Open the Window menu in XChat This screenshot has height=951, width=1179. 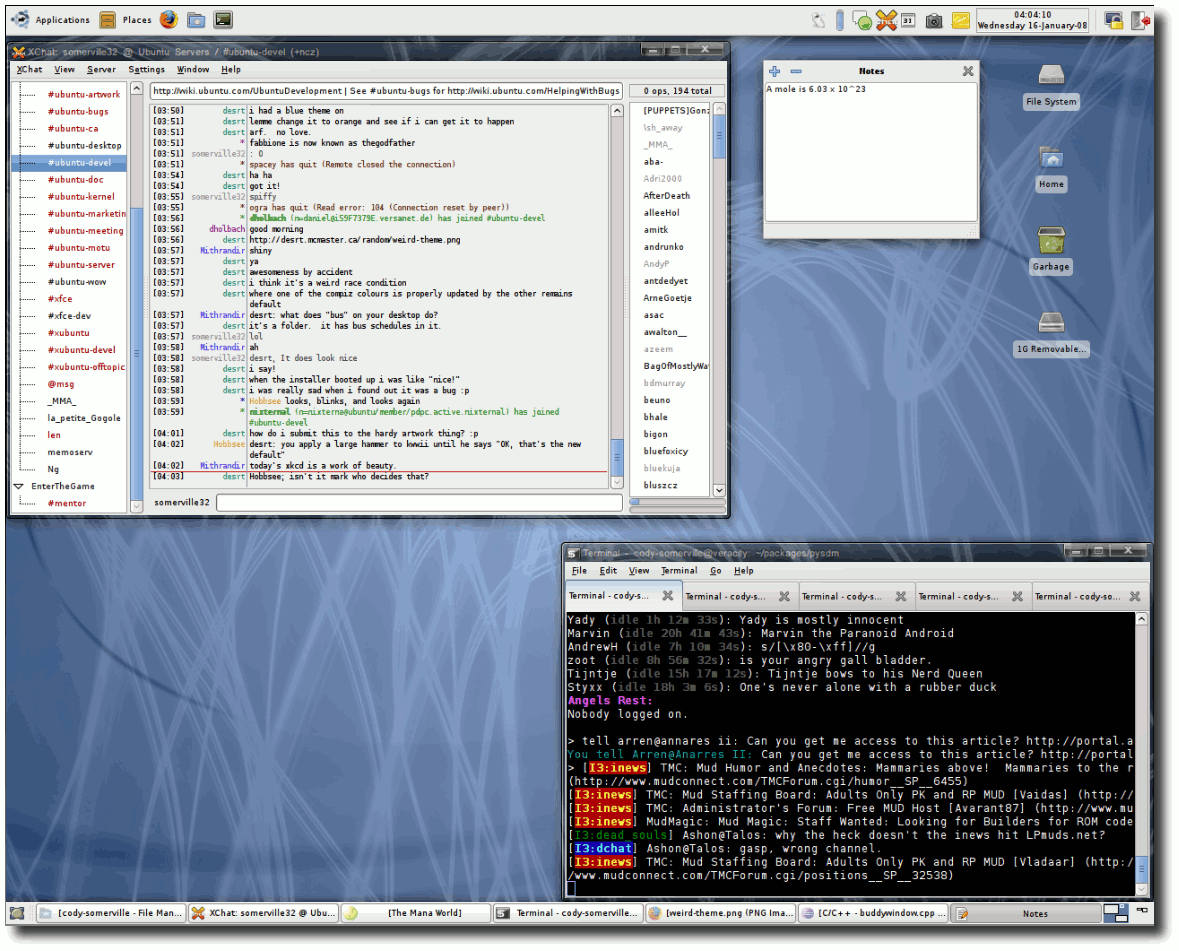point(192,70)
